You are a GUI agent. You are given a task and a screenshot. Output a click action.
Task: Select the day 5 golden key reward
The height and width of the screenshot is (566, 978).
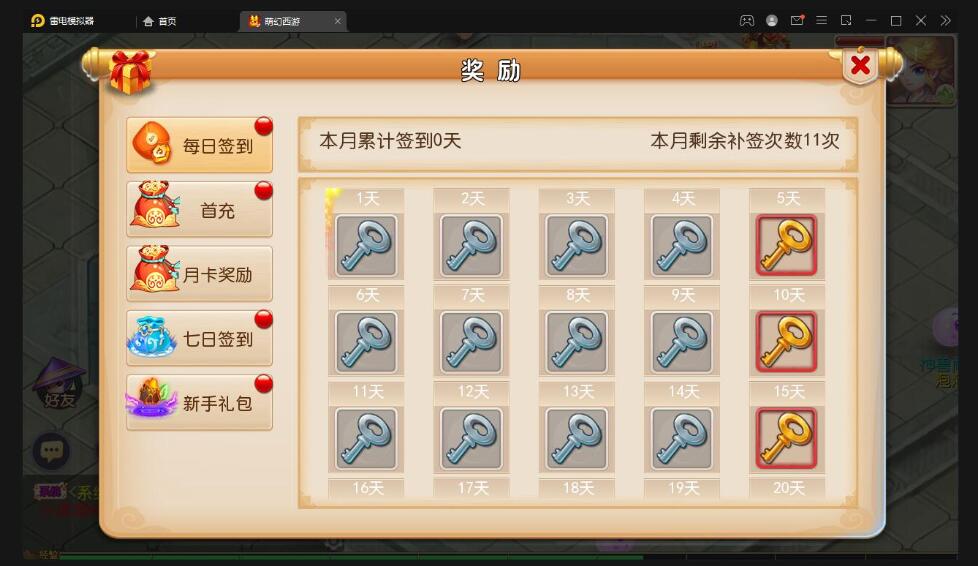coord(787,245)
